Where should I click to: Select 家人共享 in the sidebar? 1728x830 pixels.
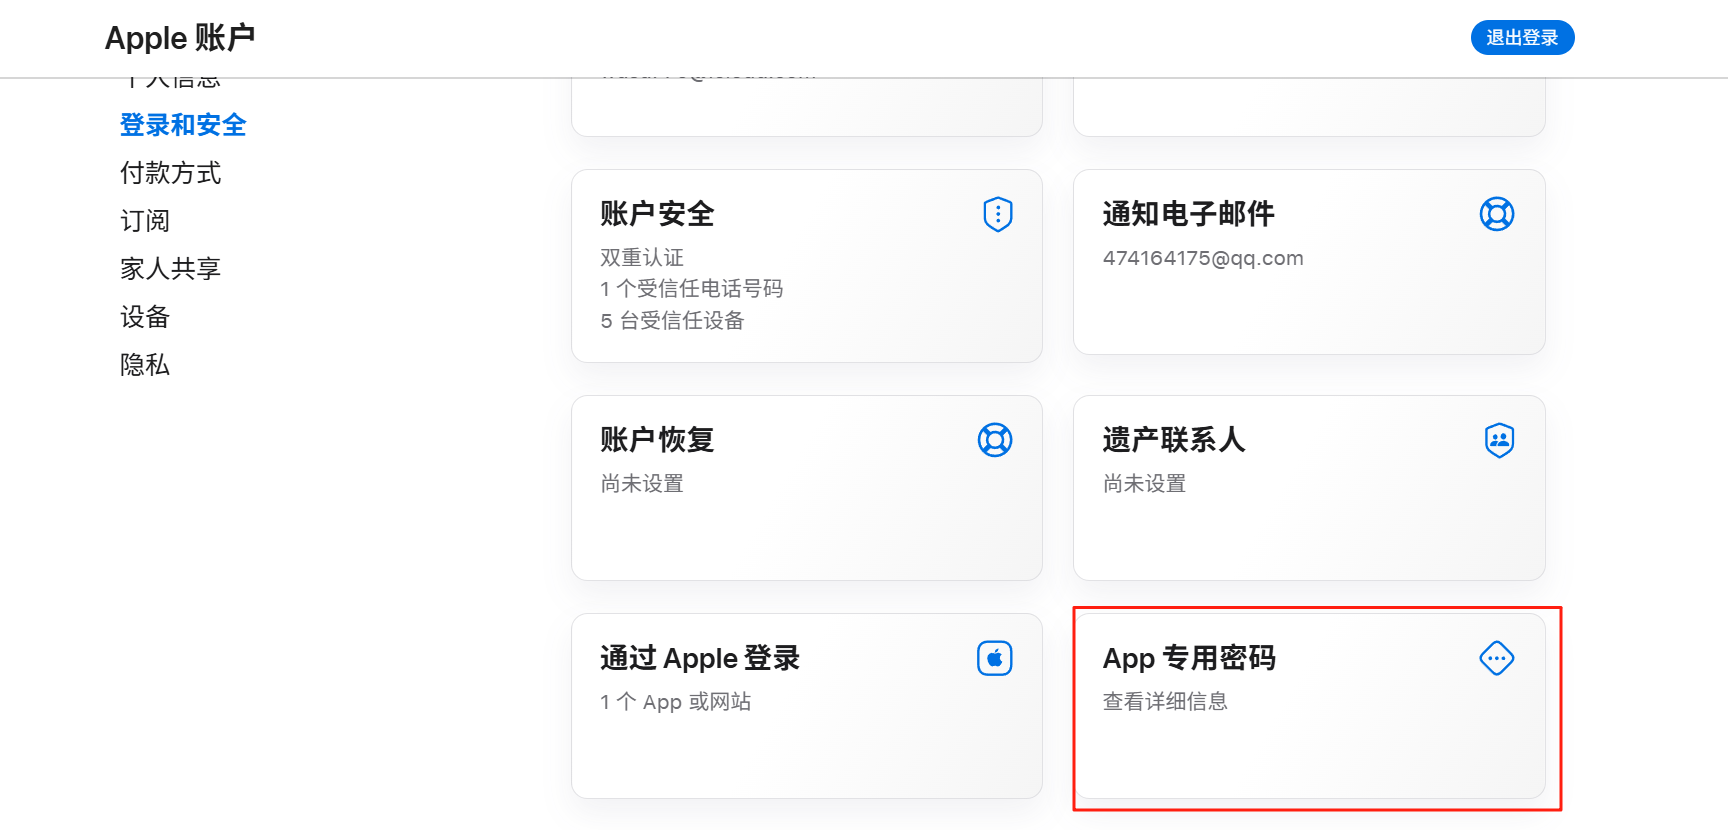pyautogui.click(x=170, y=269)
